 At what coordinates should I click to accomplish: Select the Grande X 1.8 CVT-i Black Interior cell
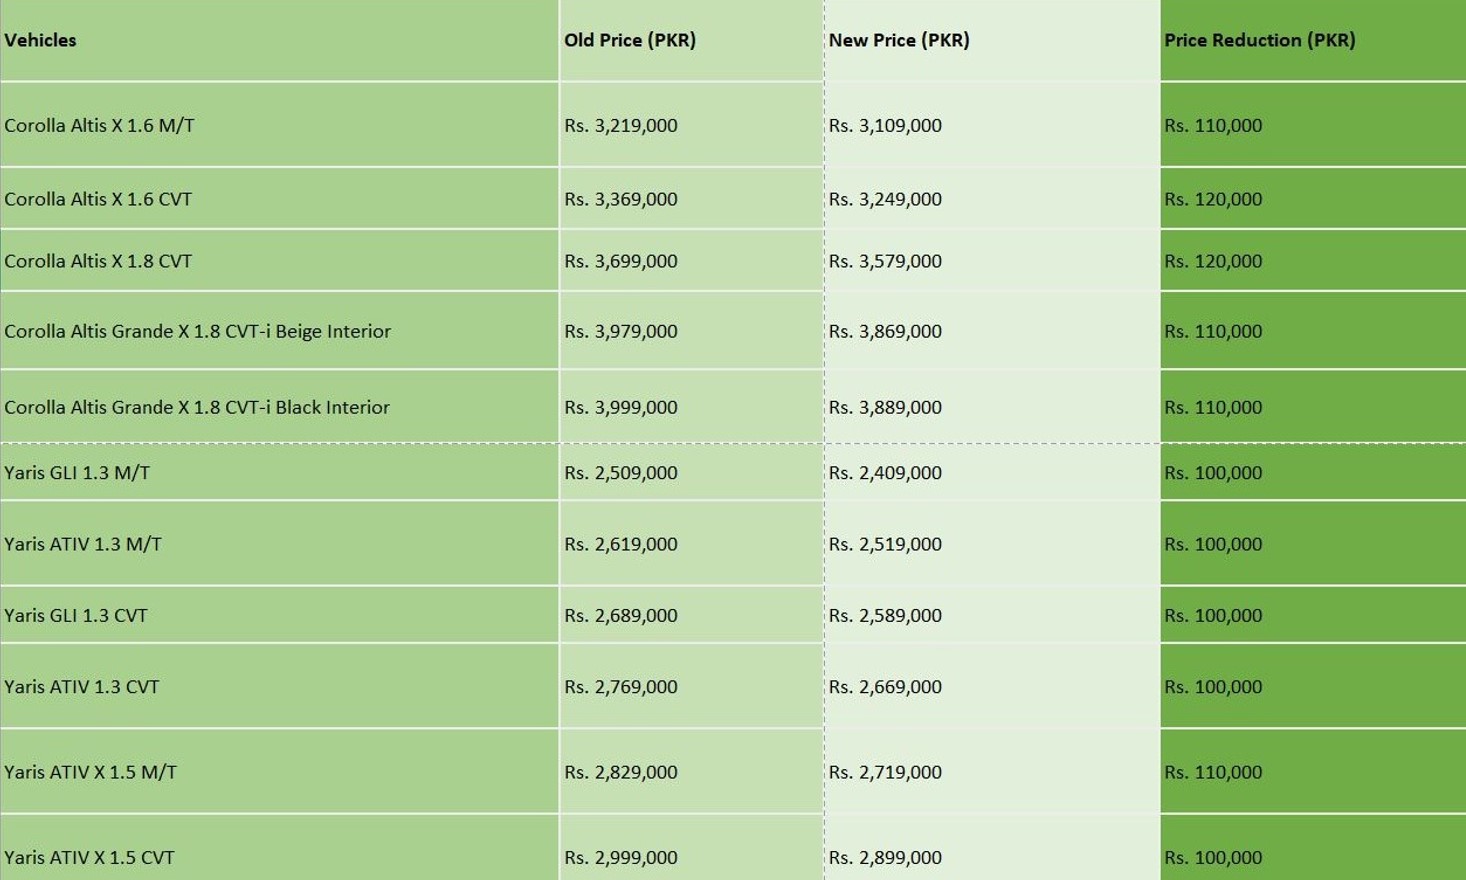click(x=279, y=407)
